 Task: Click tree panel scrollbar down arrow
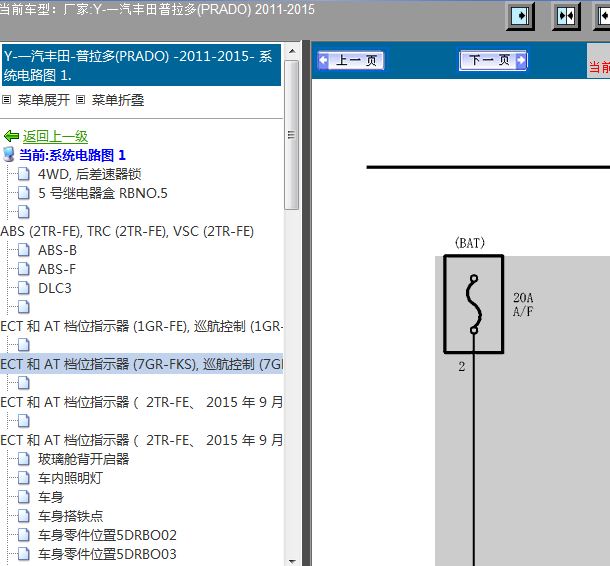point(292,561)
